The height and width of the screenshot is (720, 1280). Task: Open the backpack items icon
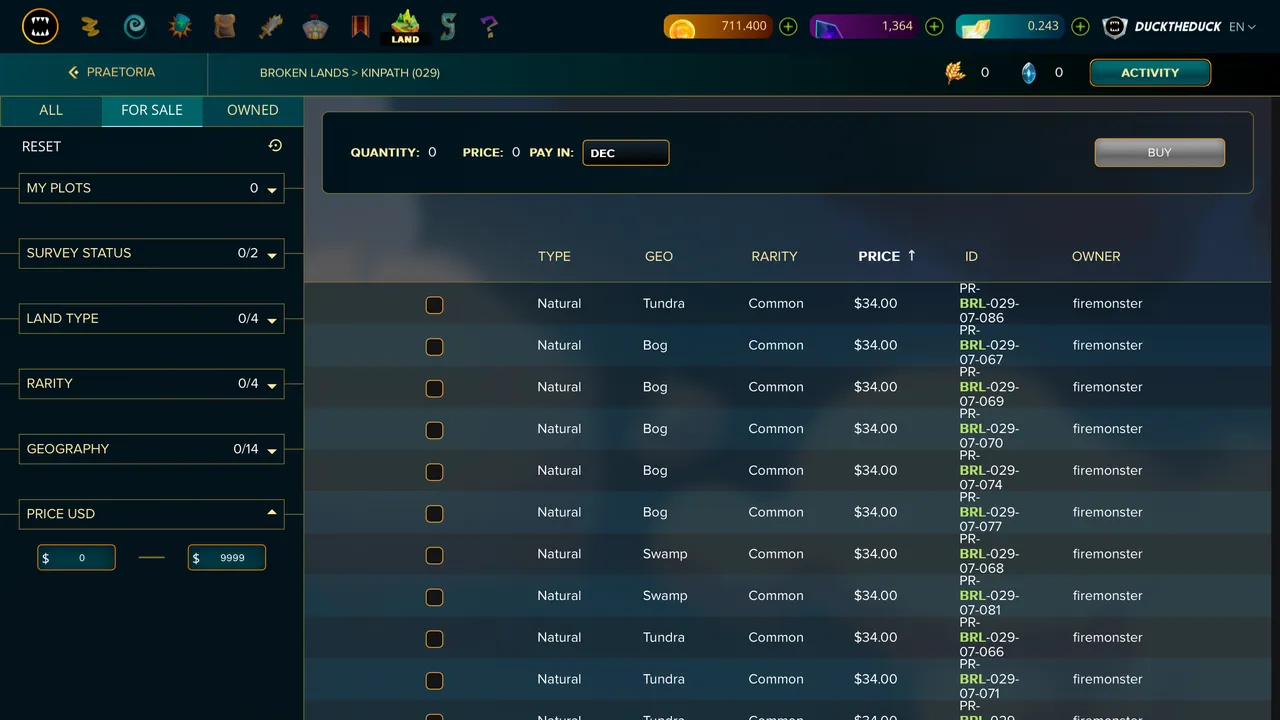coord(225,26)
